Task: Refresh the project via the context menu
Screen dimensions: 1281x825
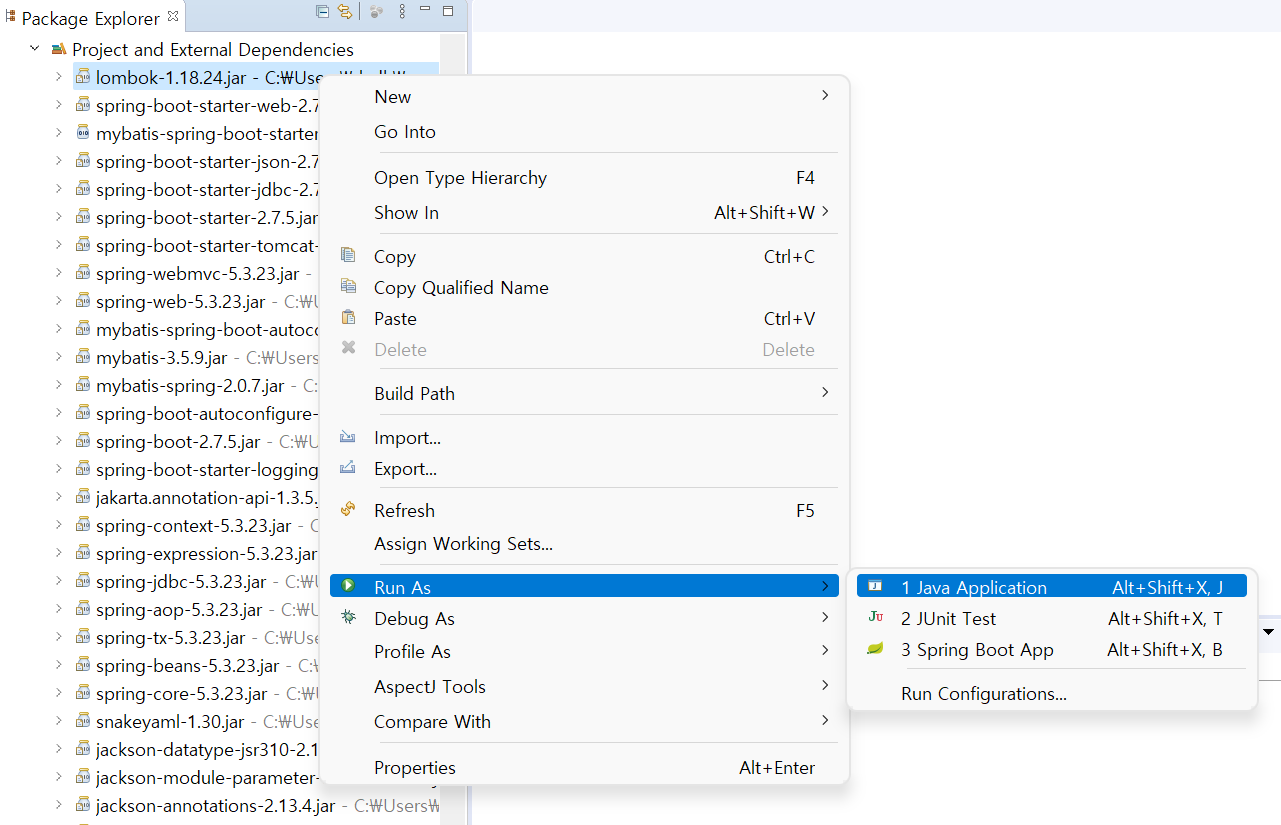Action: tap(405, 510)
